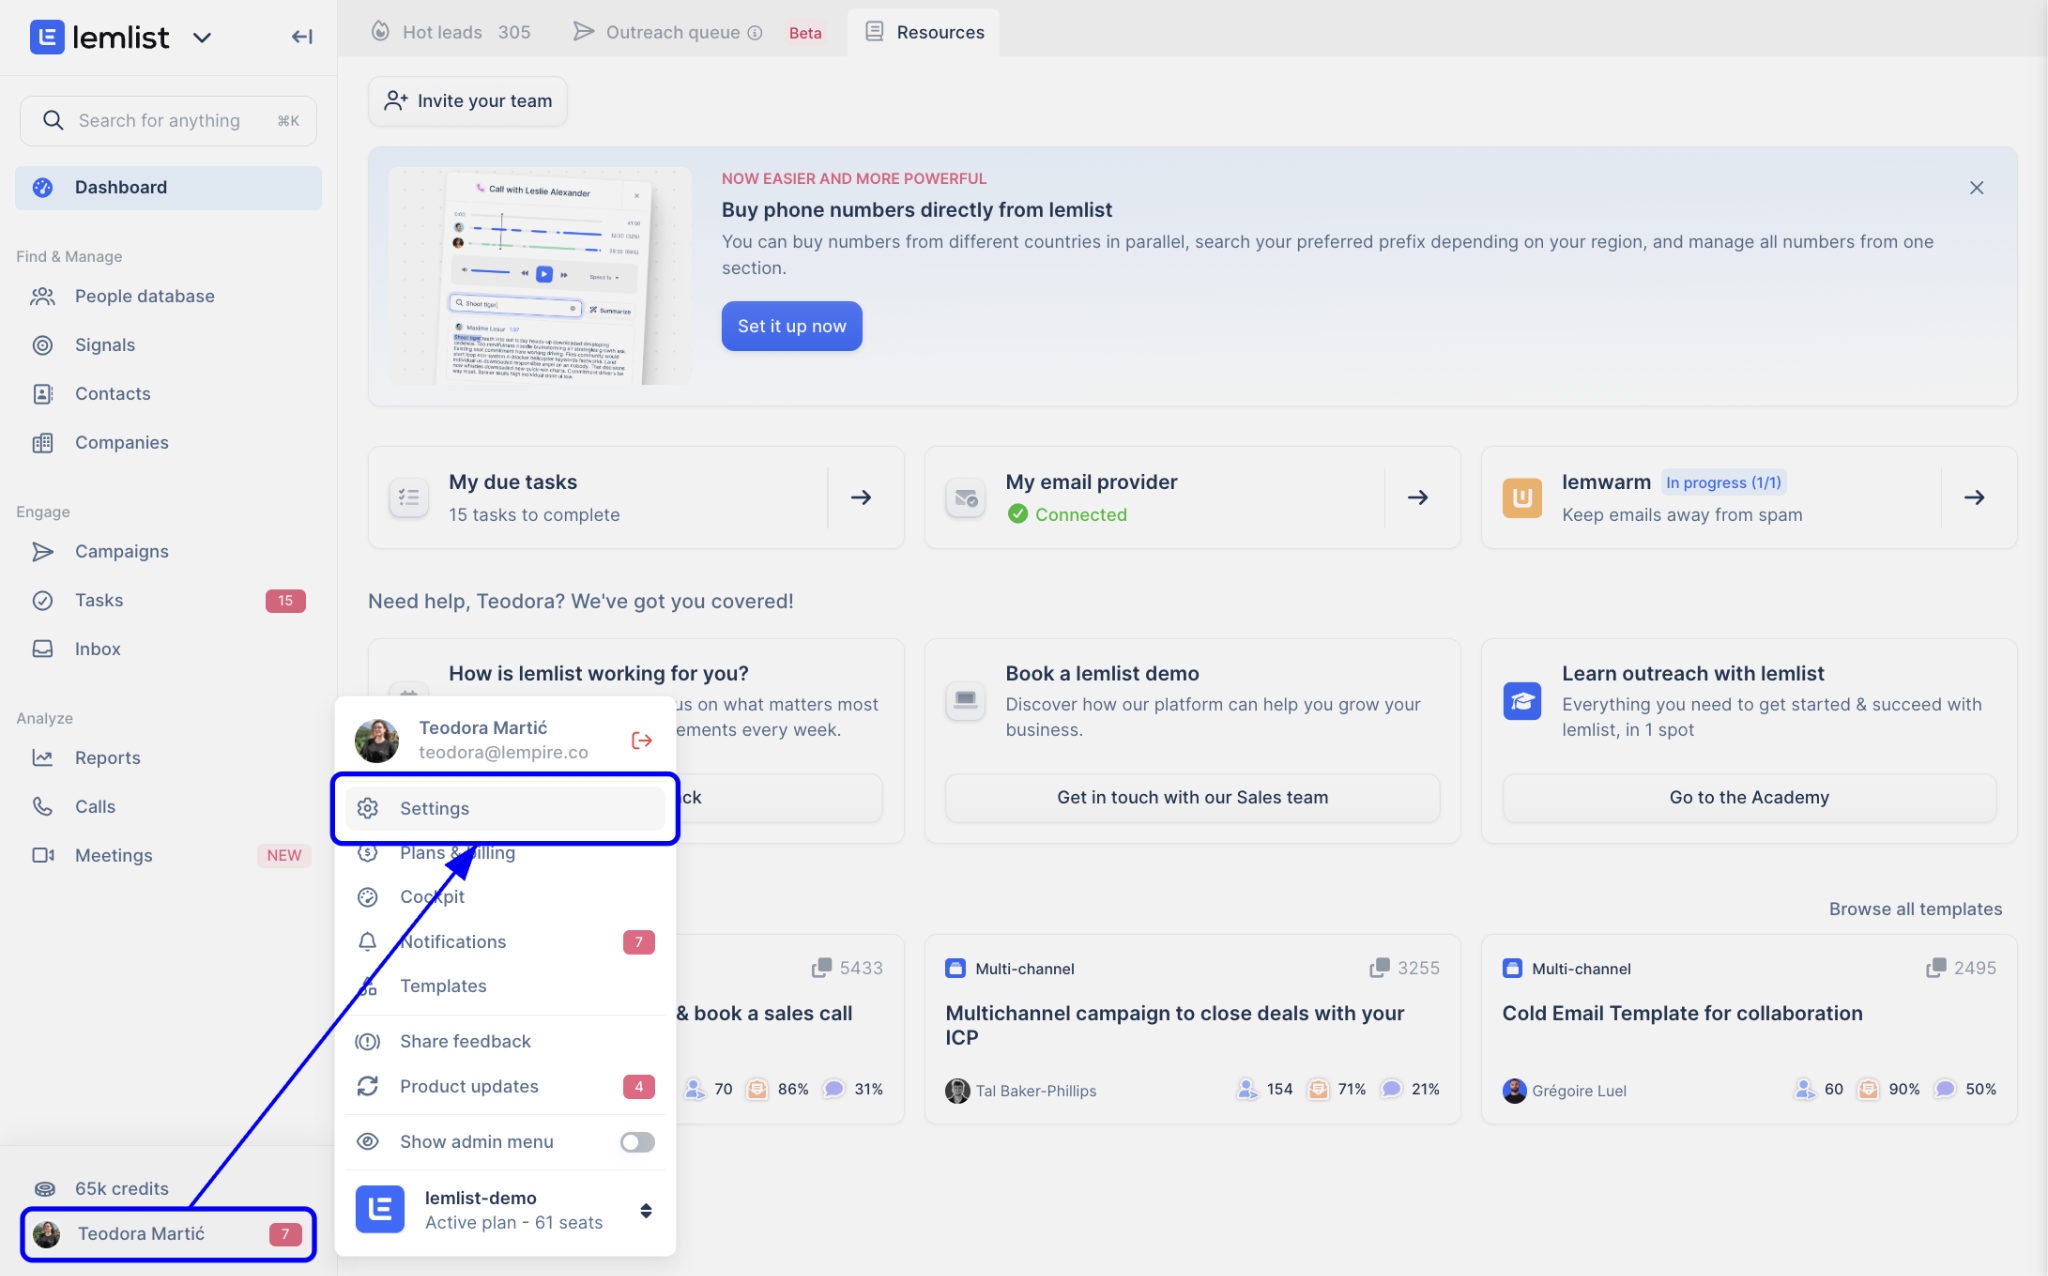Click the lemwarm orange logo icon
Screen dimensions: 2048x1276
(x=1522, y=498)
